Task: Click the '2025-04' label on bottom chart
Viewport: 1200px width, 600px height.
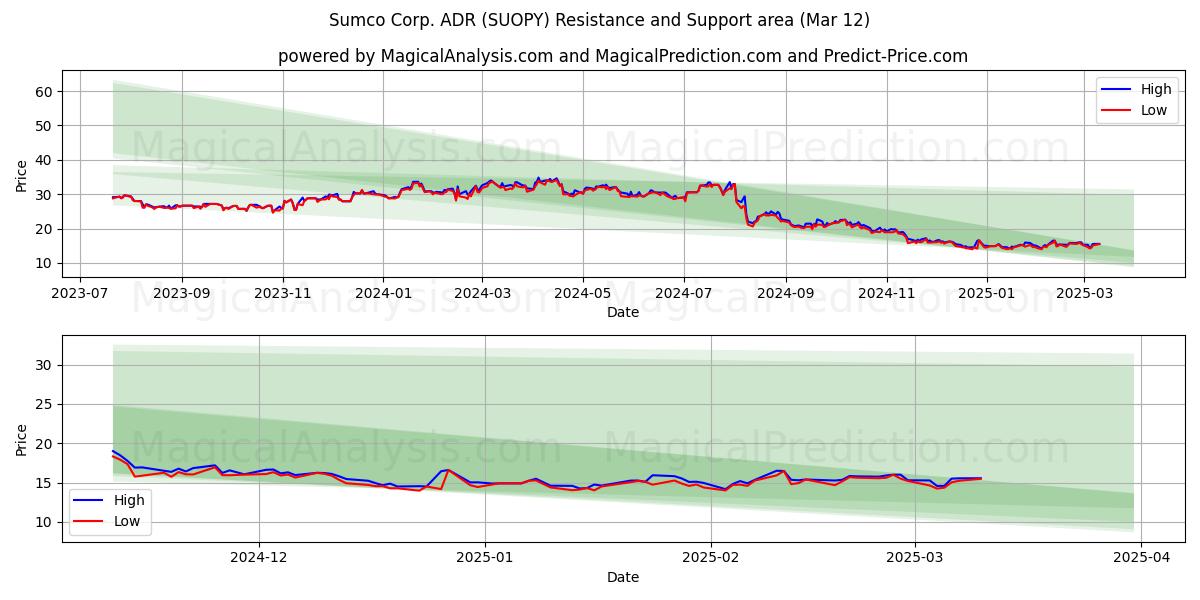Action: (x=1141, y=560)
